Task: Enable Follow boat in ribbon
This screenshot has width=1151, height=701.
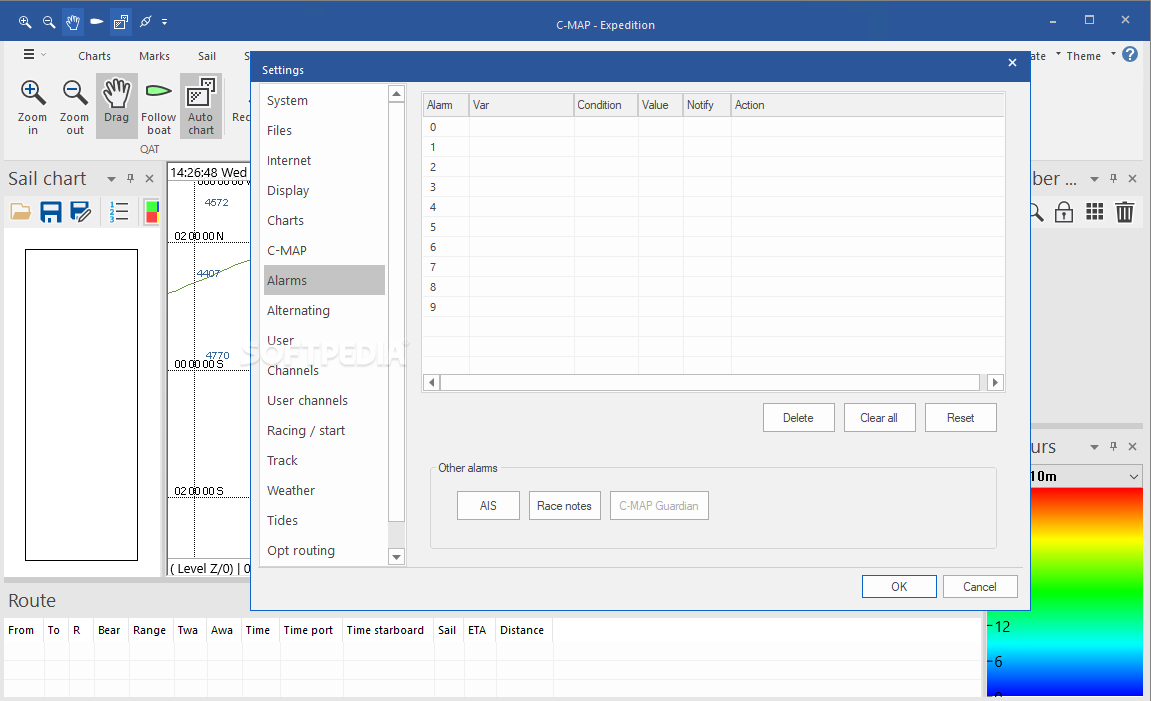Action: [159, 106]
